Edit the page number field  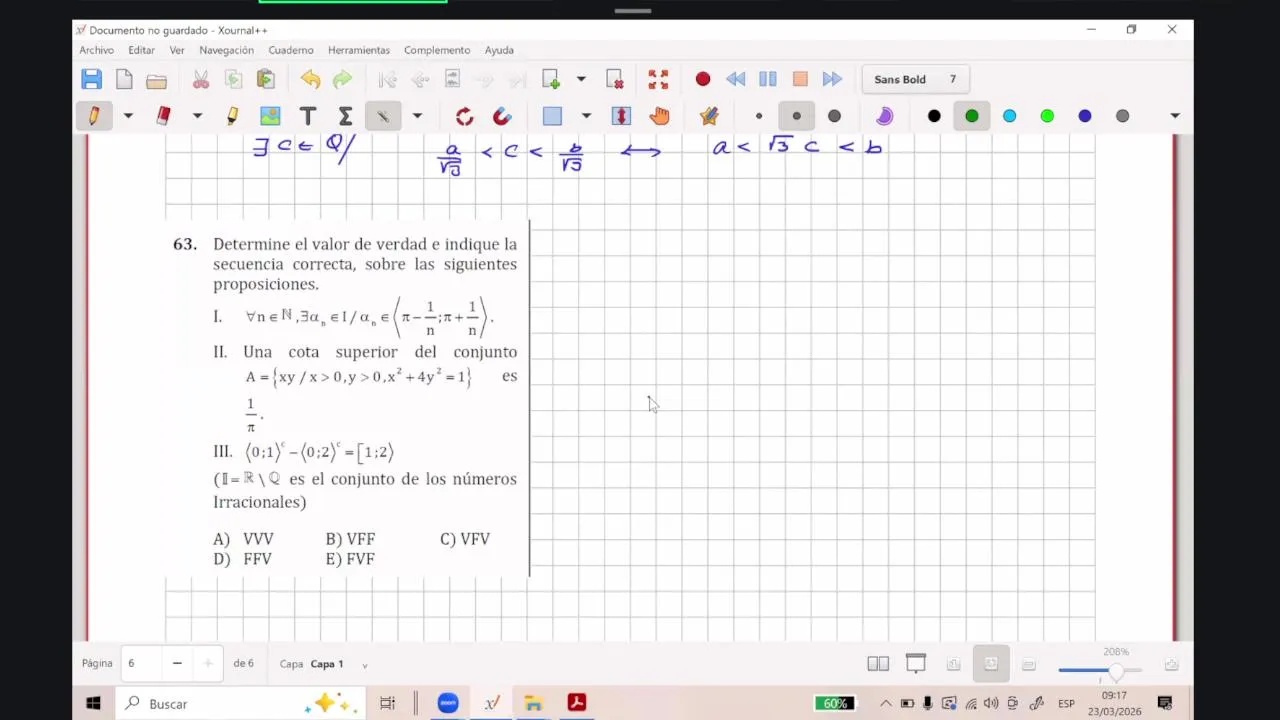[x=141, y=663]
